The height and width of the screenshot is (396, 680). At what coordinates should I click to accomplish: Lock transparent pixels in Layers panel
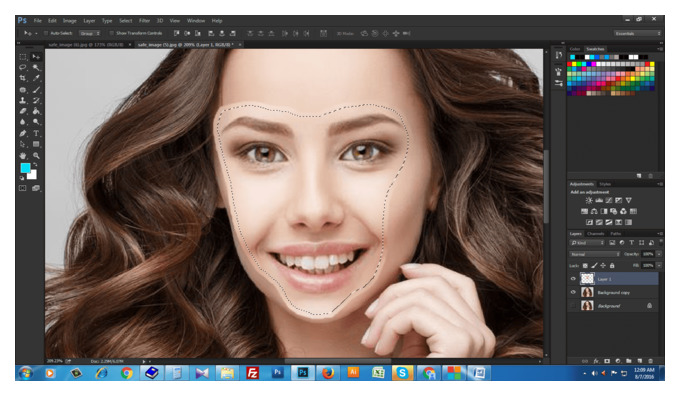[585, 265]
